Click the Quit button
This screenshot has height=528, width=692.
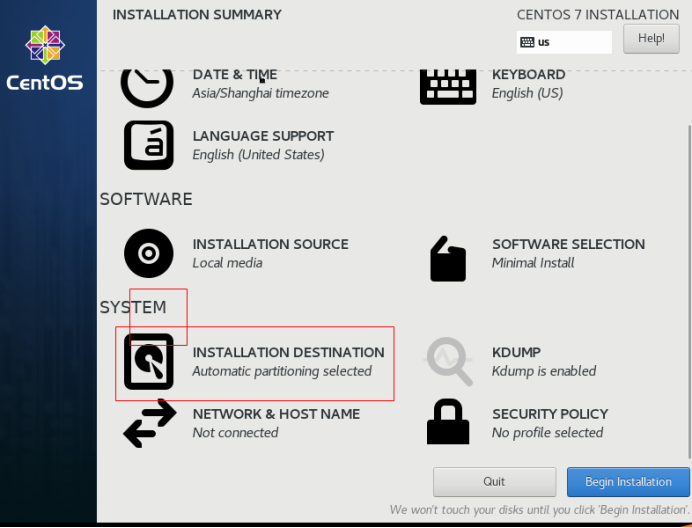pos(494,482)
